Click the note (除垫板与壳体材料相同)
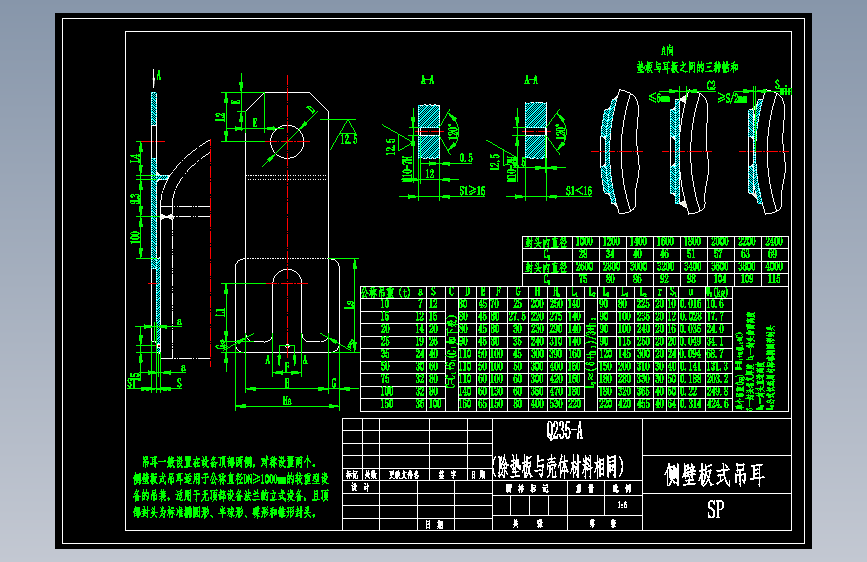 tap(558, 467)
